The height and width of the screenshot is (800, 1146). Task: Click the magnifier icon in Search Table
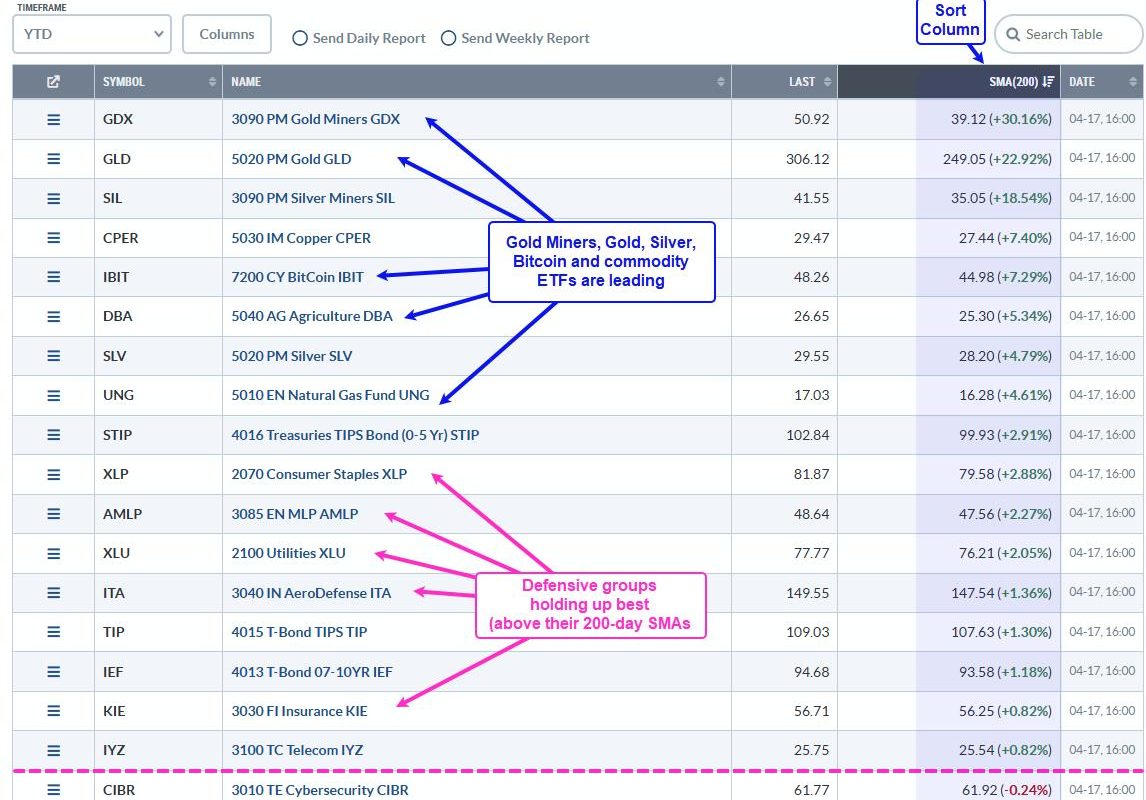coord(1013,34)
